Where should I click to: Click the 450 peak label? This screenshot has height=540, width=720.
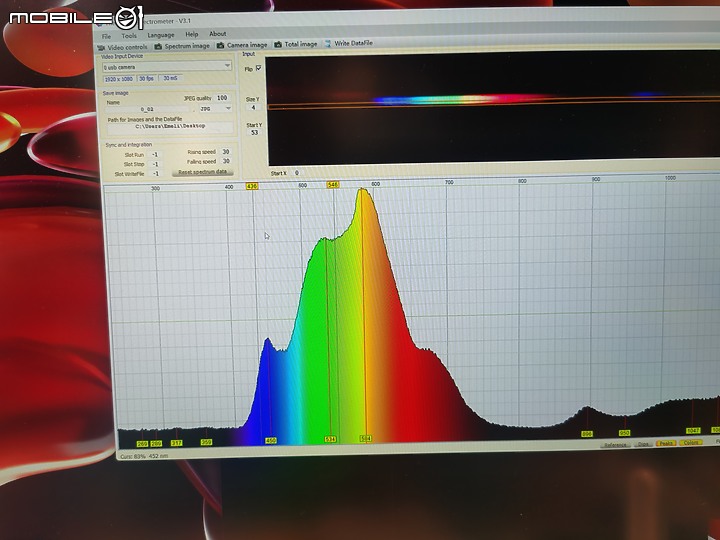click(271, 441)
